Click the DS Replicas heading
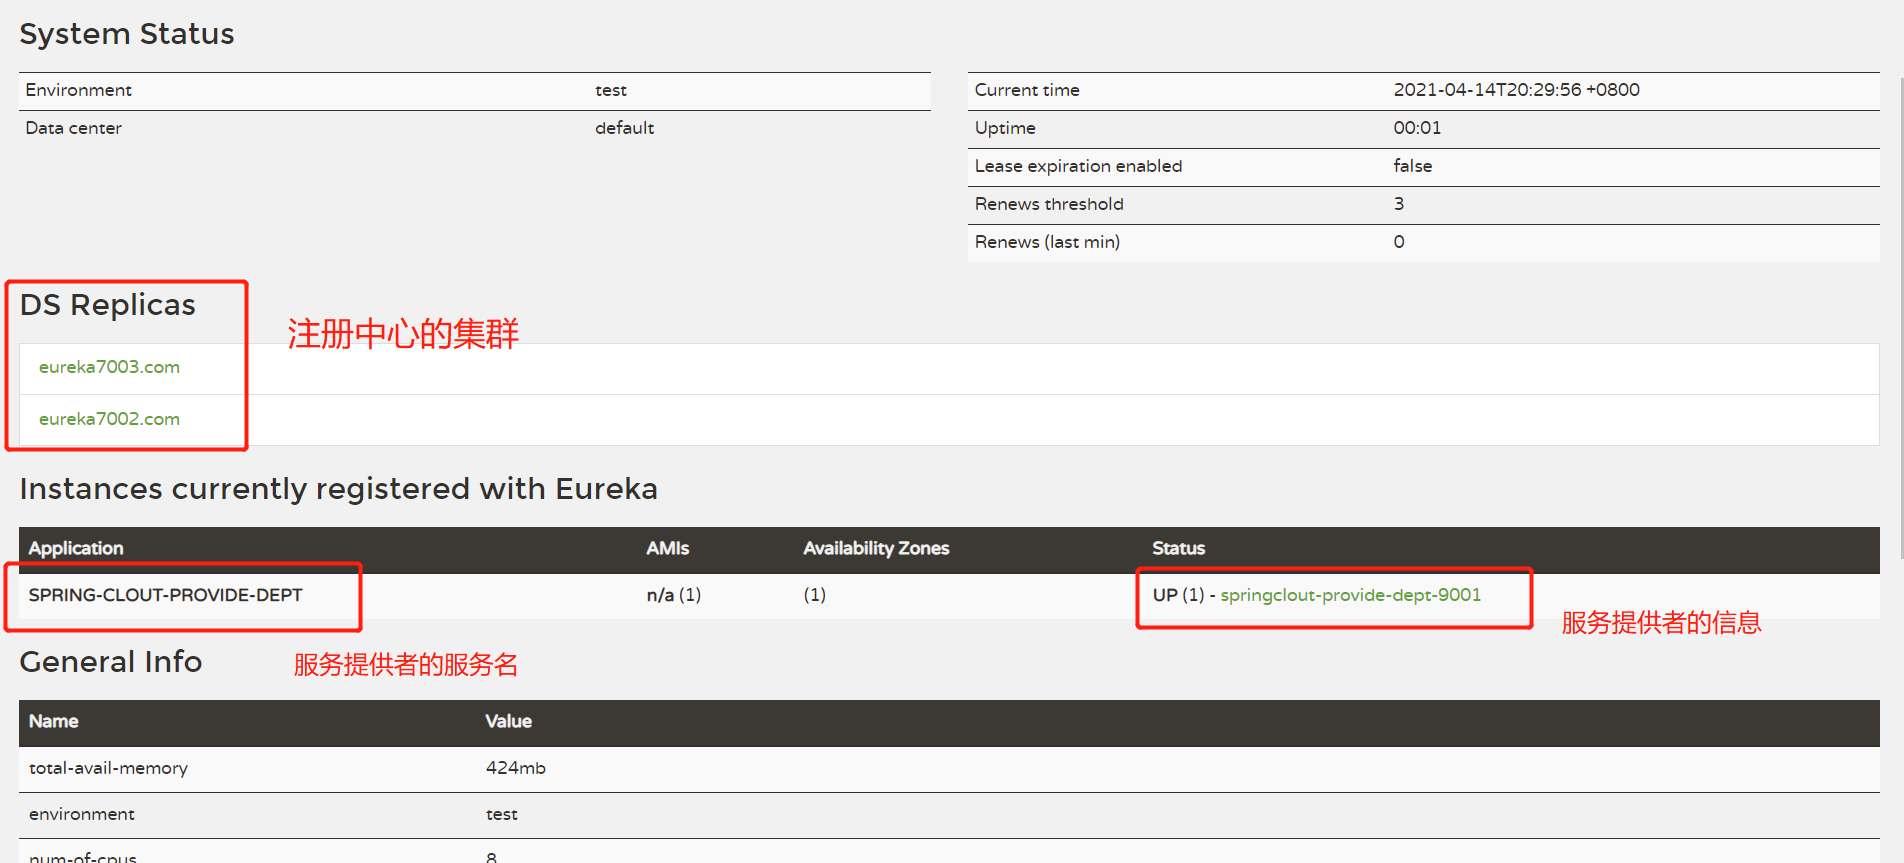Screen dimensions: 1904x863 pyautogui.click(x=108, y=305)
